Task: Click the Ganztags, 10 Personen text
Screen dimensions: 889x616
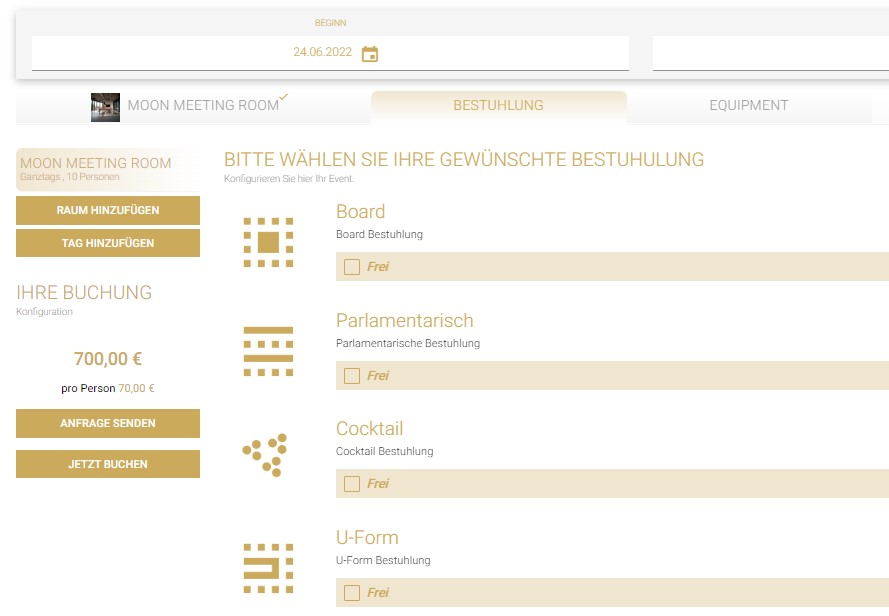Action: (70, 177)
